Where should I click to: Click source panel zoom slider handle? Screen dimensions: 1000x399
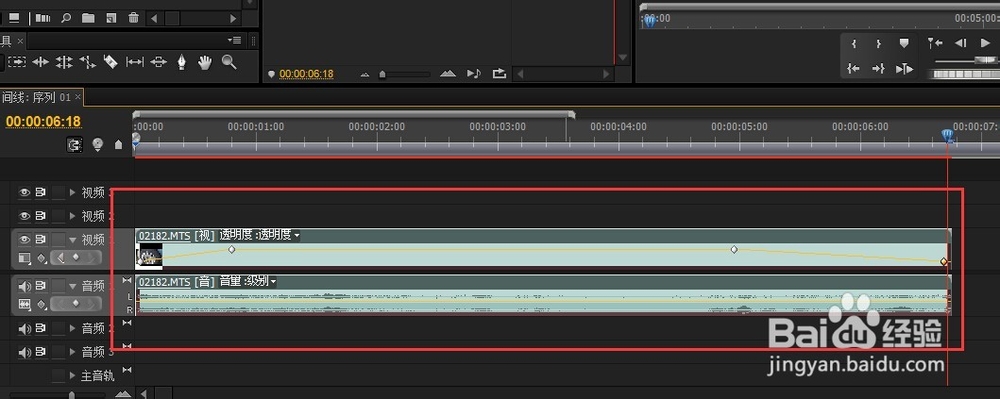(382, 75)
